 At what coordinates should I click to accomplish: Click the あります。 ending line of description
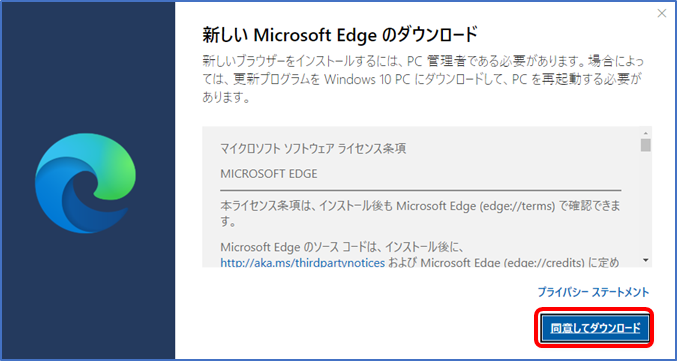[x=226, y=98]
